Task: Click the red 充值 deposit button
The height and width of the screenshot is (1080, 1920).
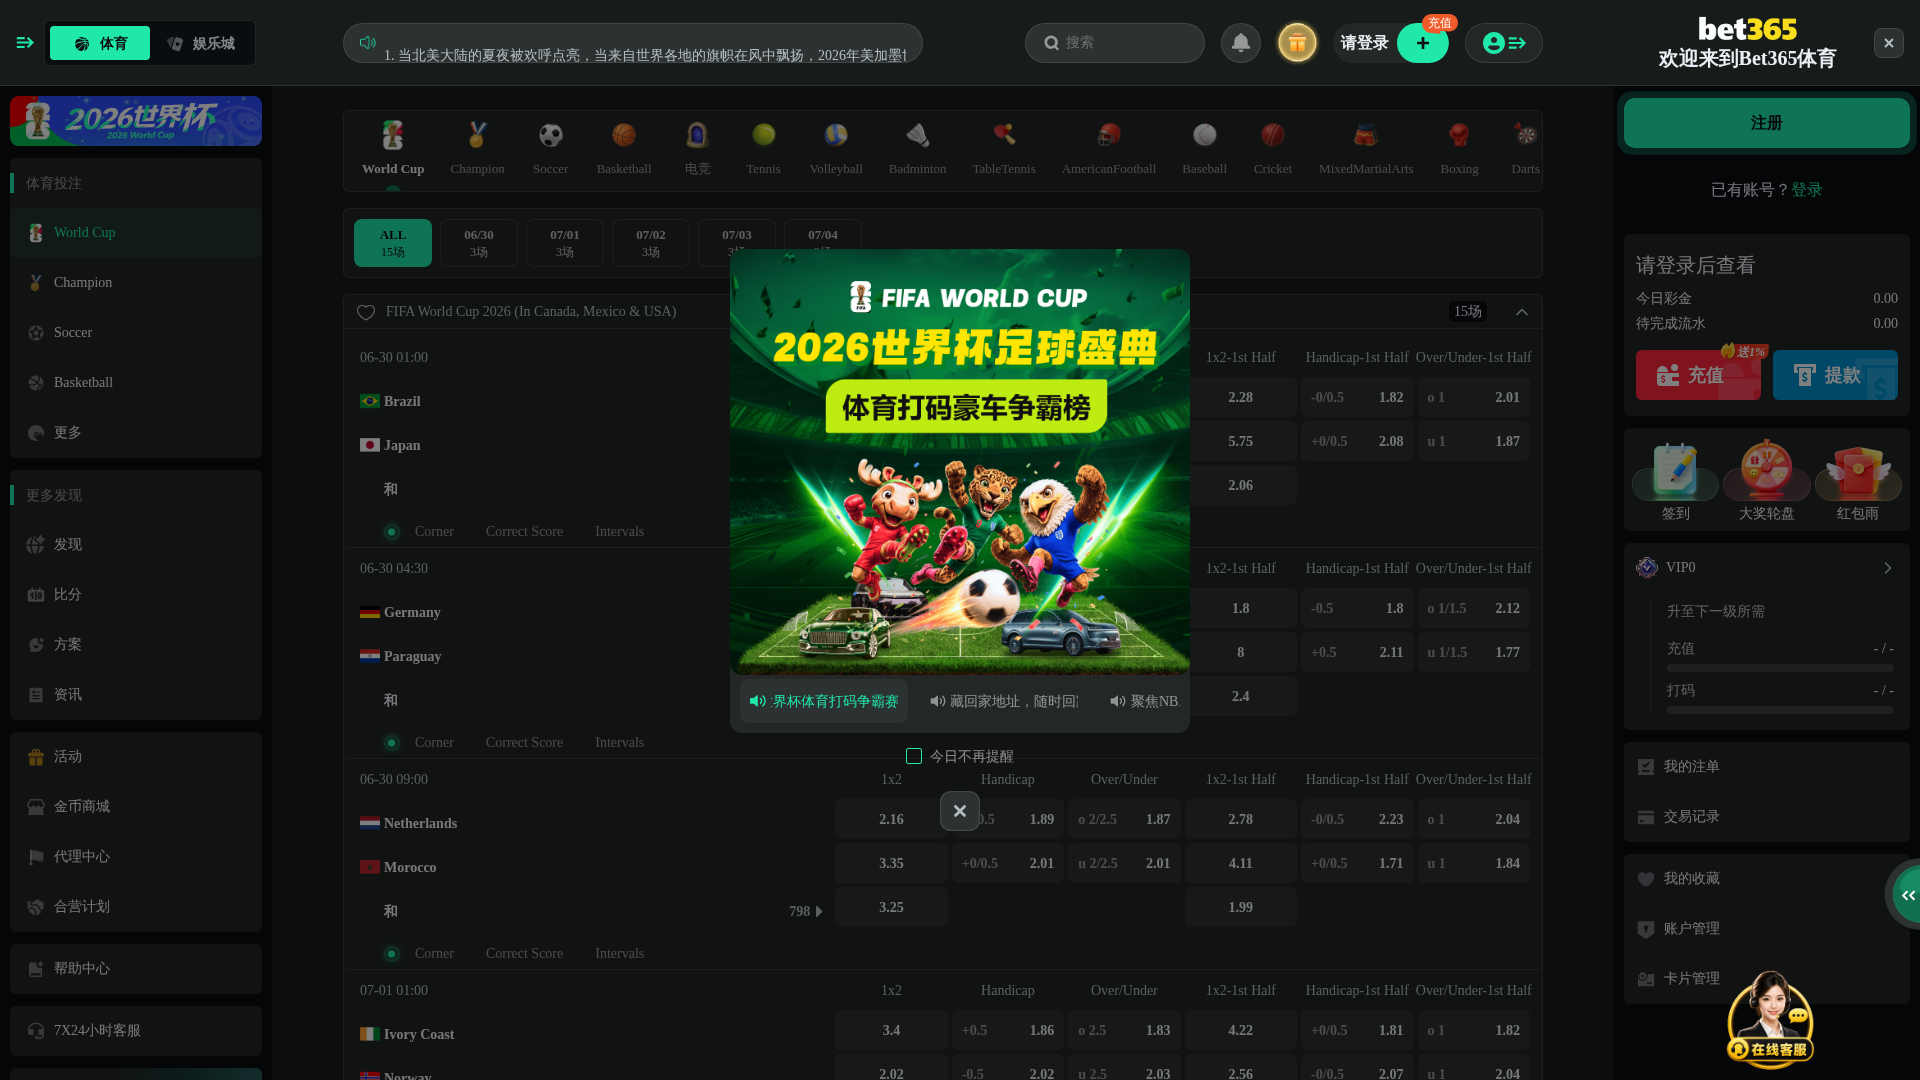Action: tap(1698, 375)
